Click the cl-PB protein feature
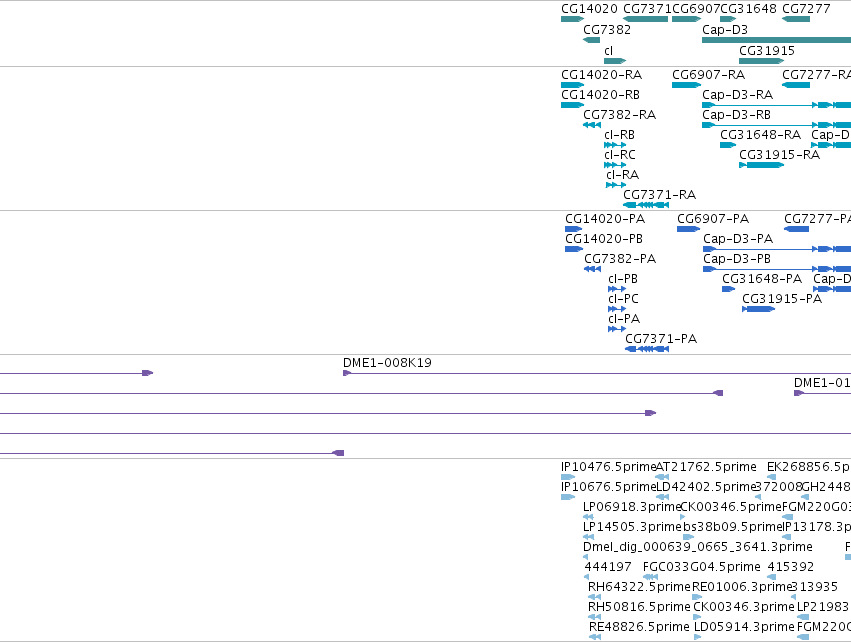Viewport: 851px width, 642px height. [617, 289]
